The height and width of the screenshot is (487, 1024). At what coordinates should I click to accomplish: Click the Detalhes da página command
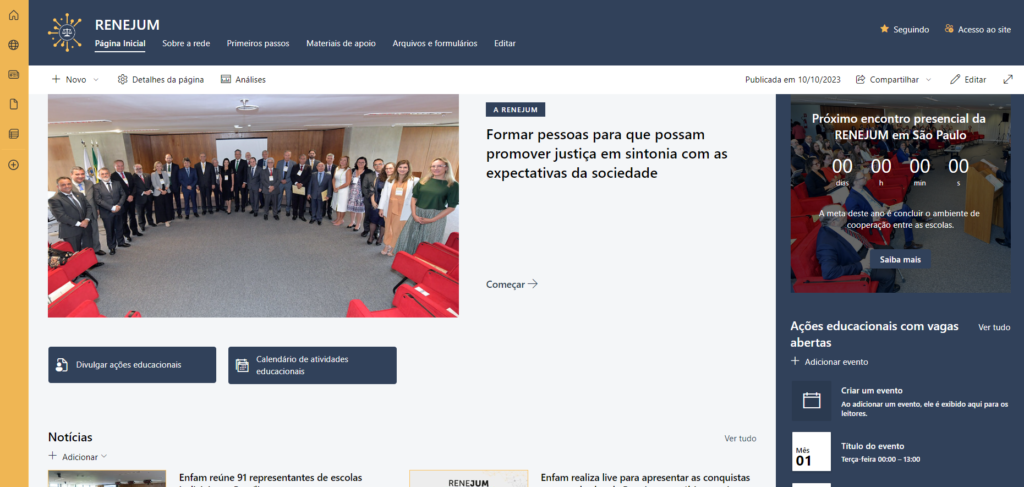[x=161, y=80]
